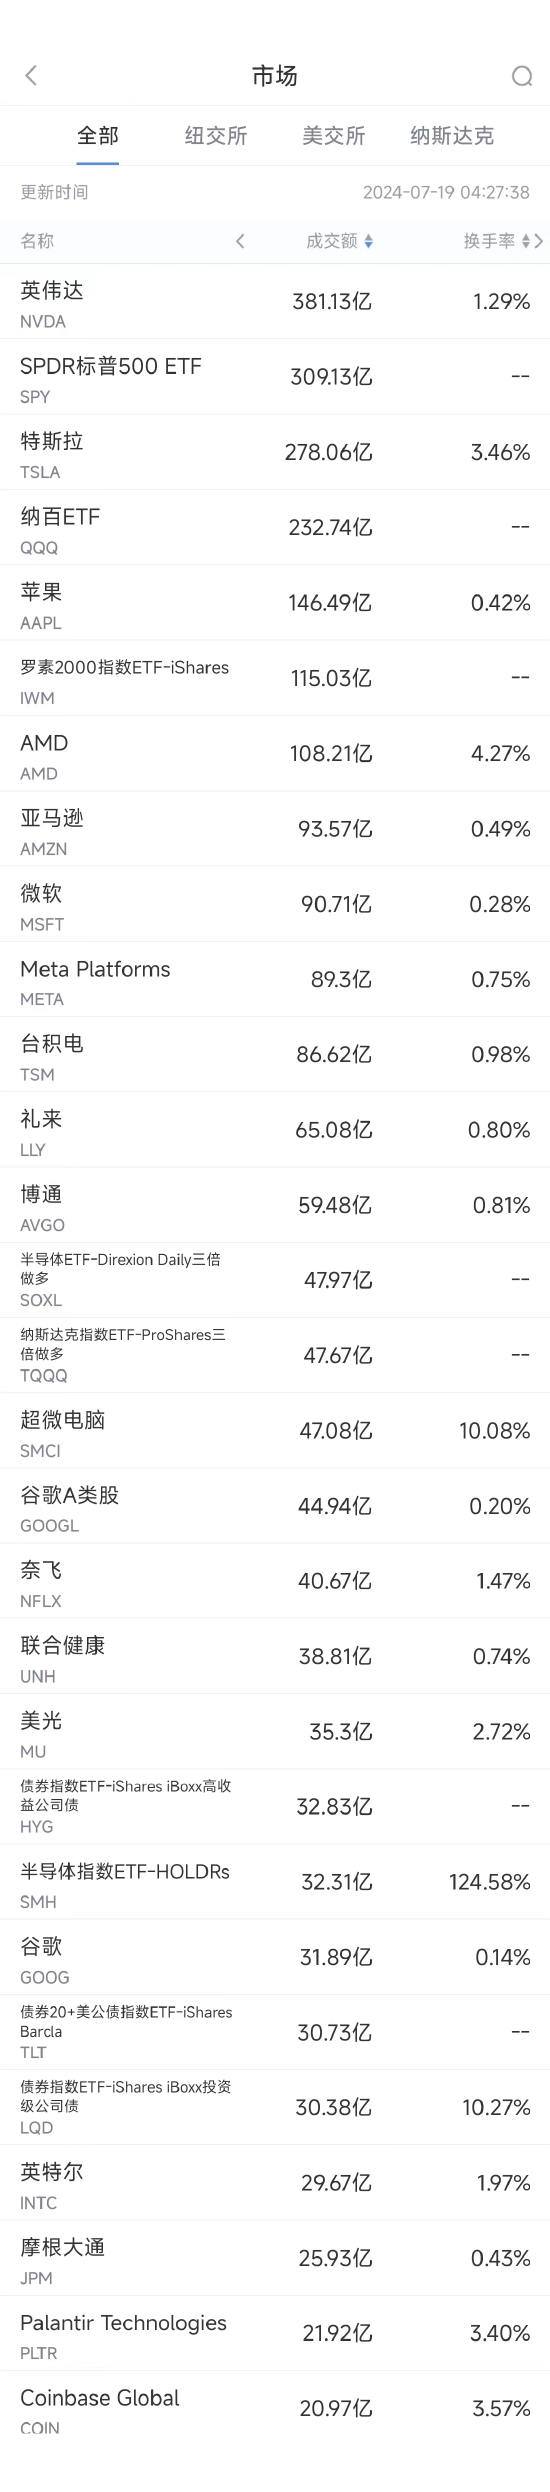Select the 苹果 AAPL row
Screen dimensions: 550x2492
pos(275,603)
